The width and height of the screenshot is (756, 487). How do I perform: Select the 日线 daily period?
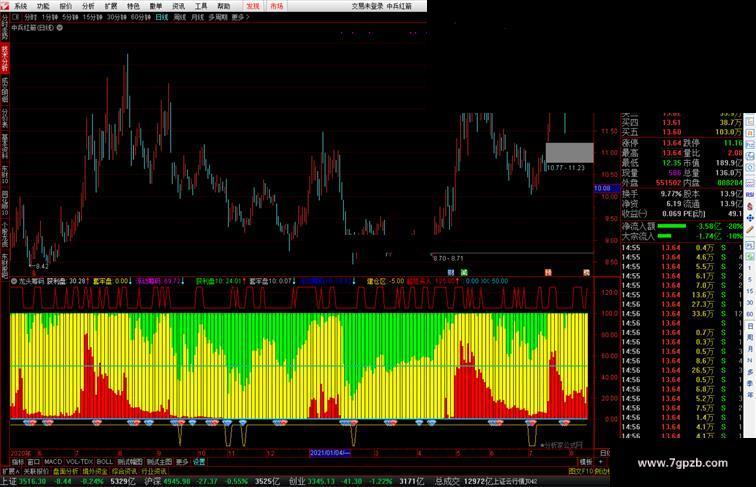[x=162, y=17]
